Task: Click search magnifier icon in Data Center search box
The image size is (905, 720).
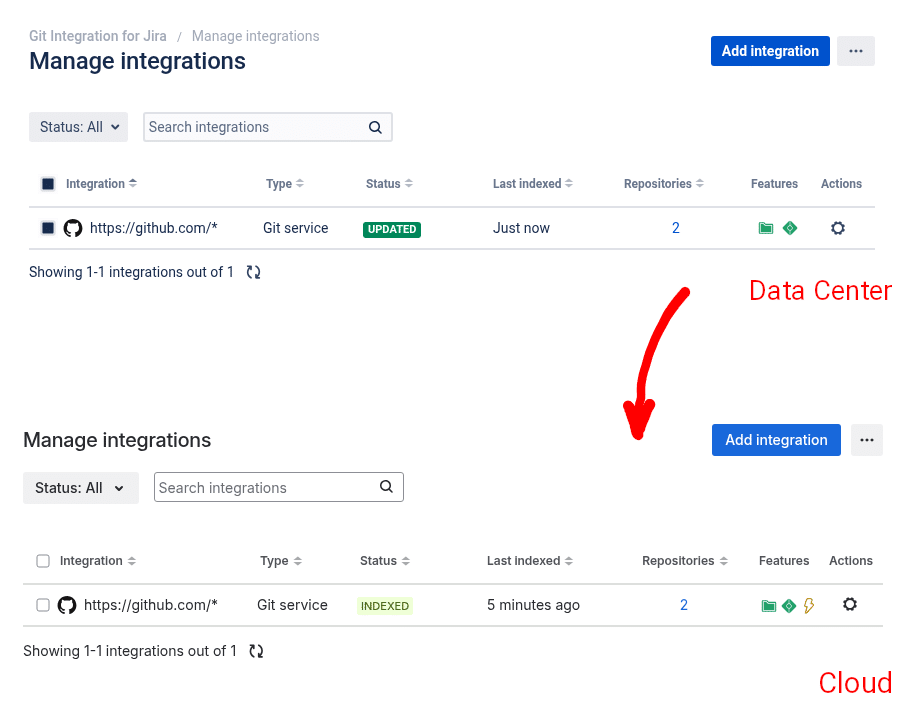Action: pos(375,127)
